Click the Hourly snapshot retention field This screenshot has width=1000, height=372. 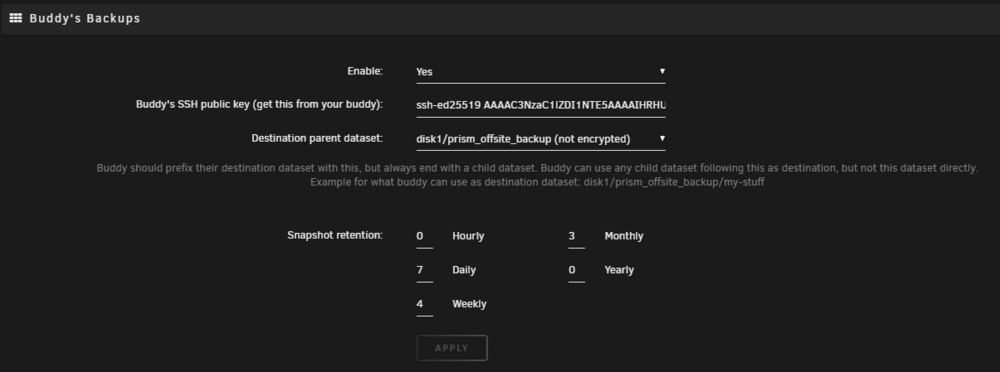[x=424, y=237]
